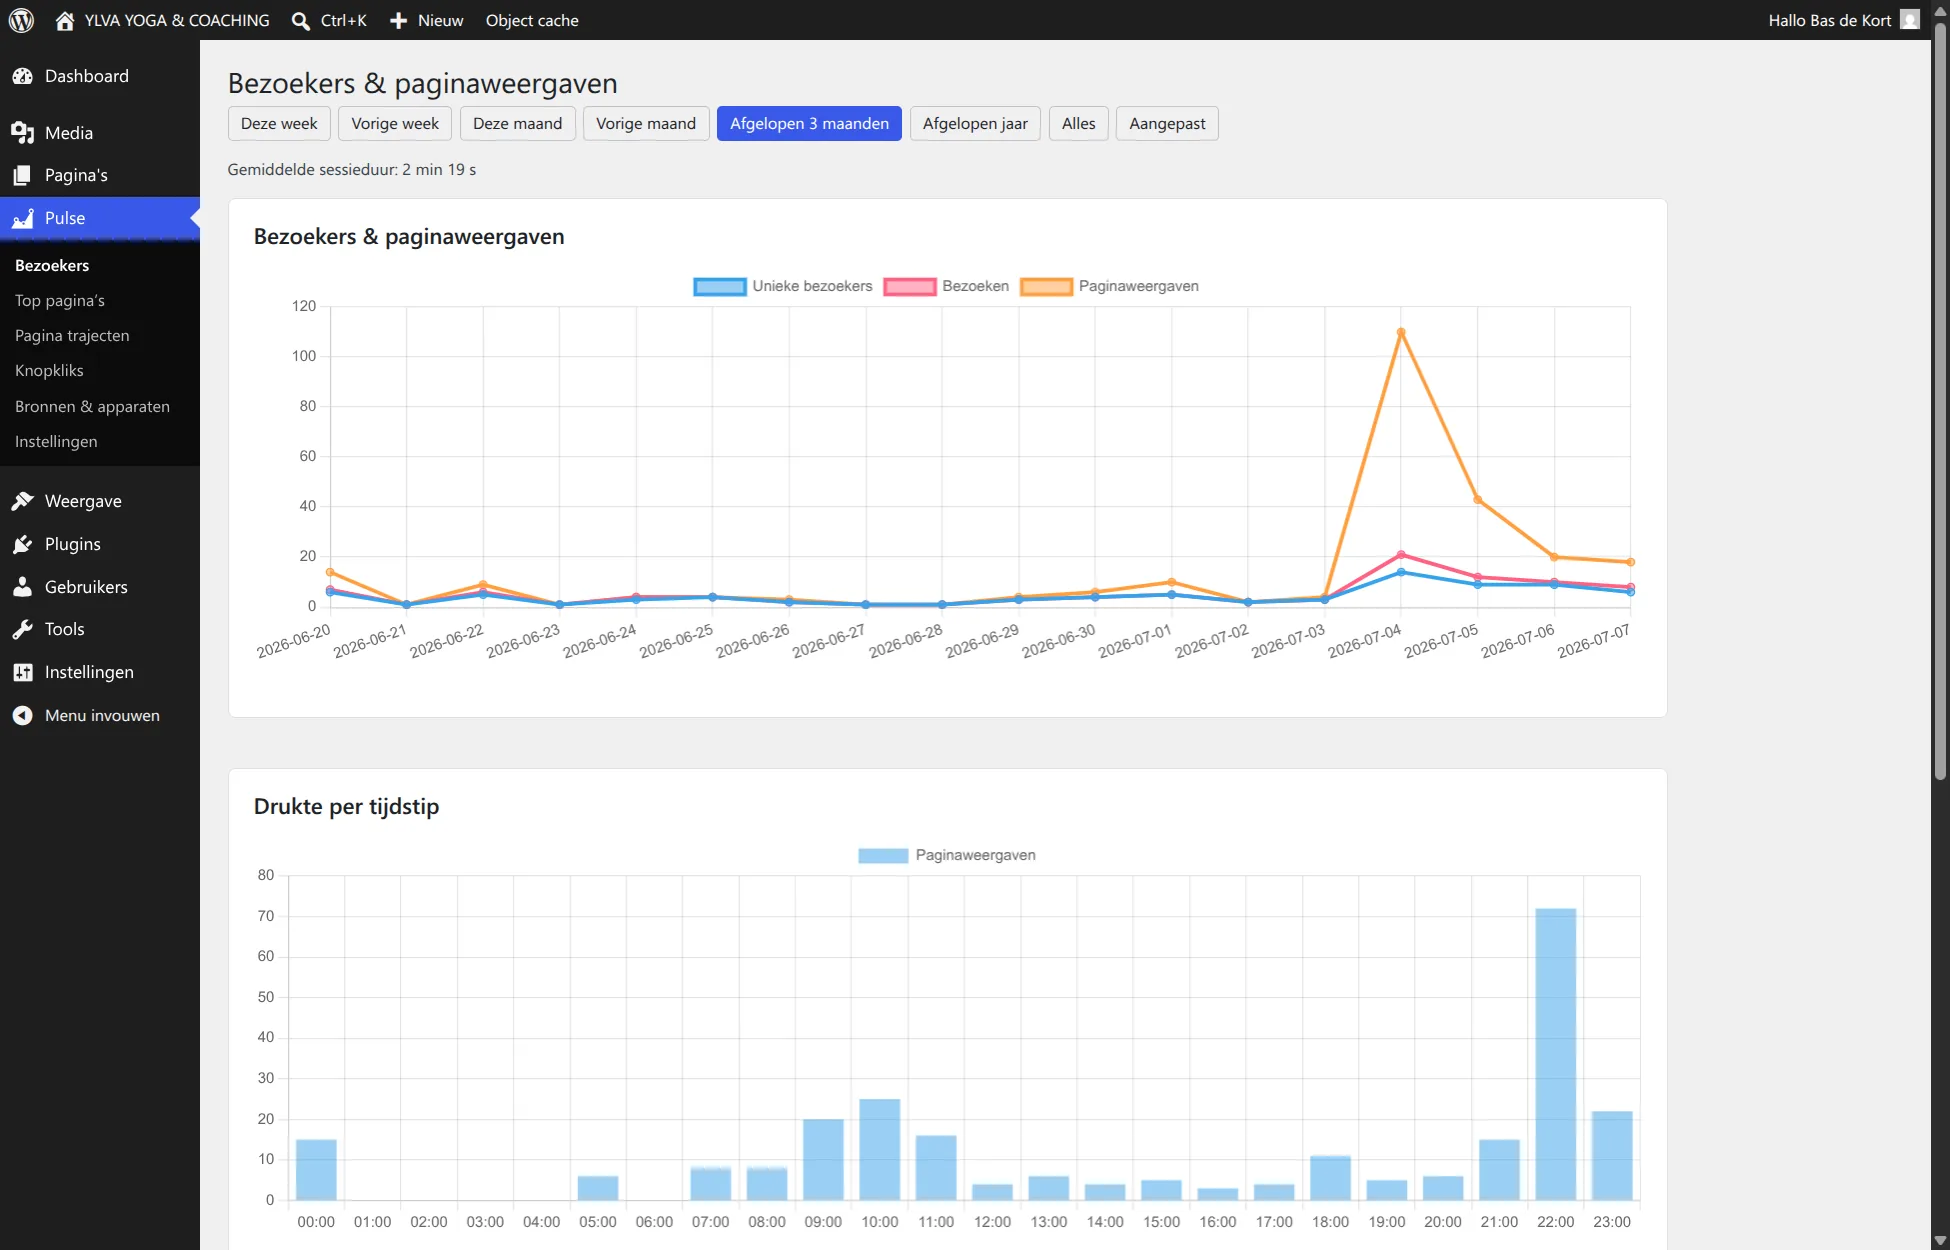Click the 23:00 bar in the hourly chart

point(1611,1156)
